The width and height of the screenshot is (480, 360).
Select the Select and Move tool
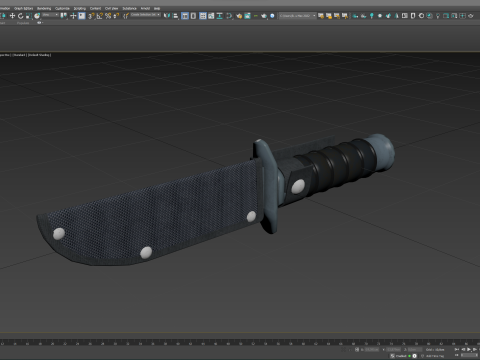(12, 16)
